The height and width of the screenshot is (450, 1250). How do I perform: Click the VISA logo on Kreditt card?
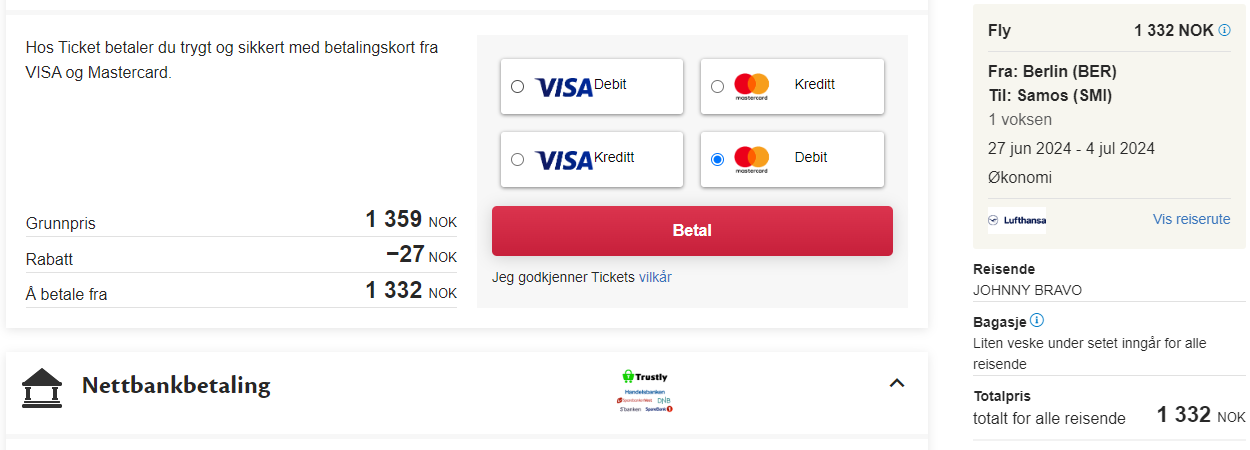click(564, 160)
